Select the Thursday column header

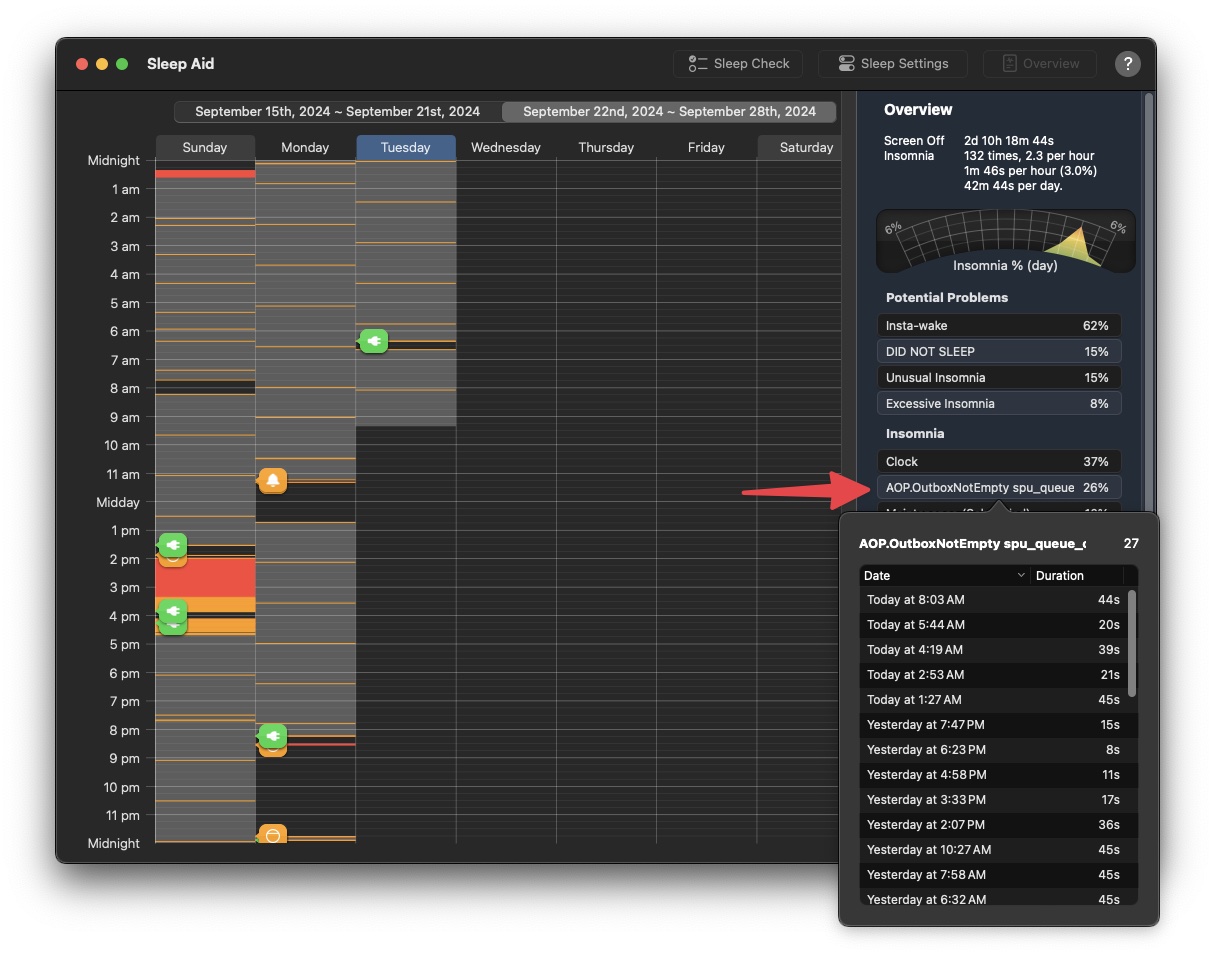point(606,147)
